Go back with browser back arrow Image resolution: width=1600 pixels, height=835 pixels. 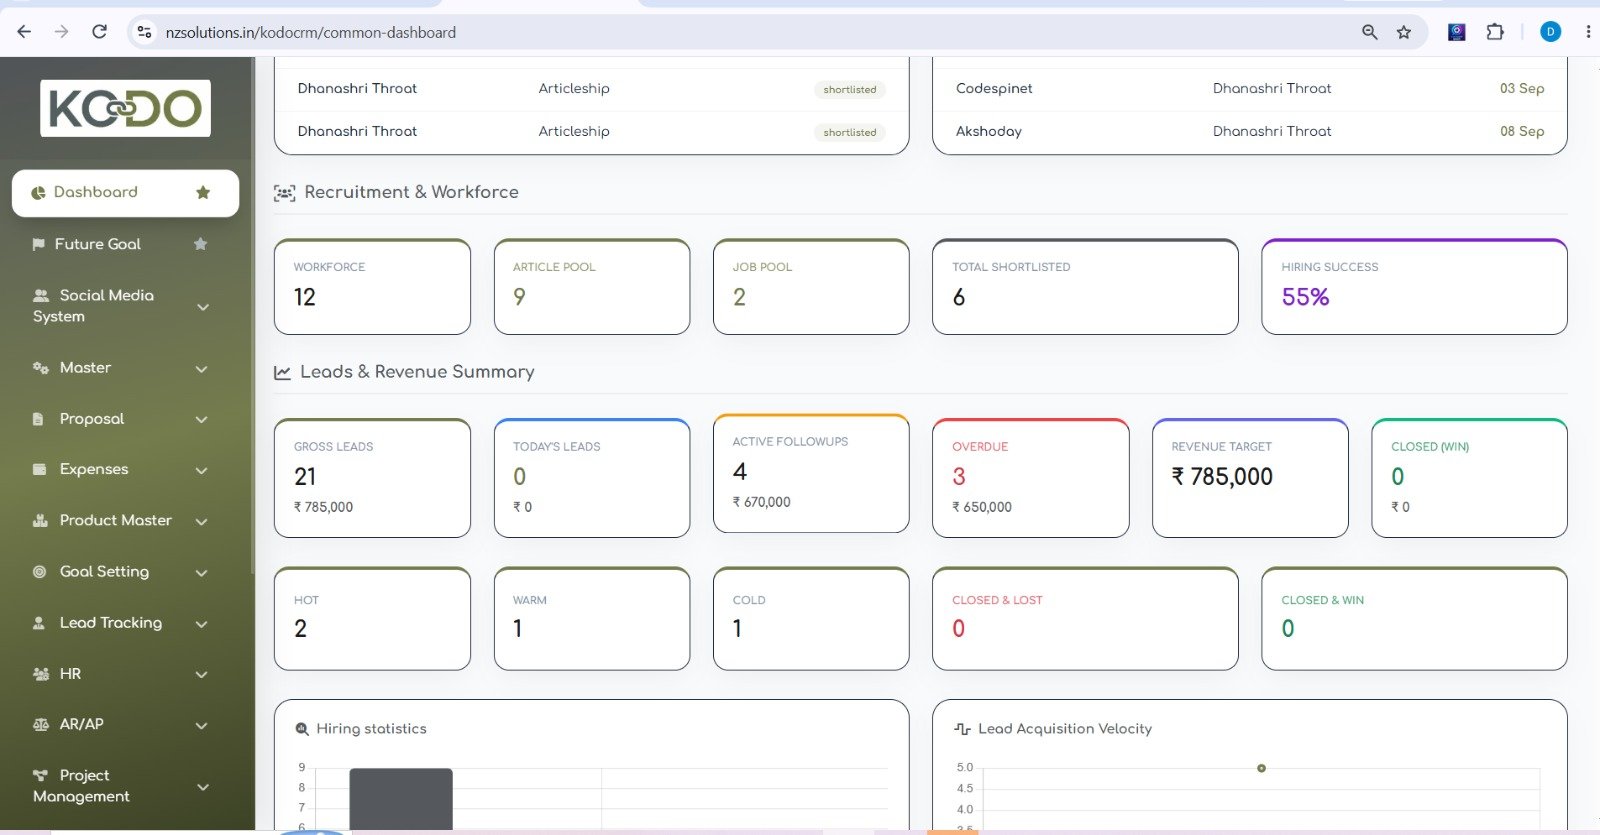pos(24,32)
